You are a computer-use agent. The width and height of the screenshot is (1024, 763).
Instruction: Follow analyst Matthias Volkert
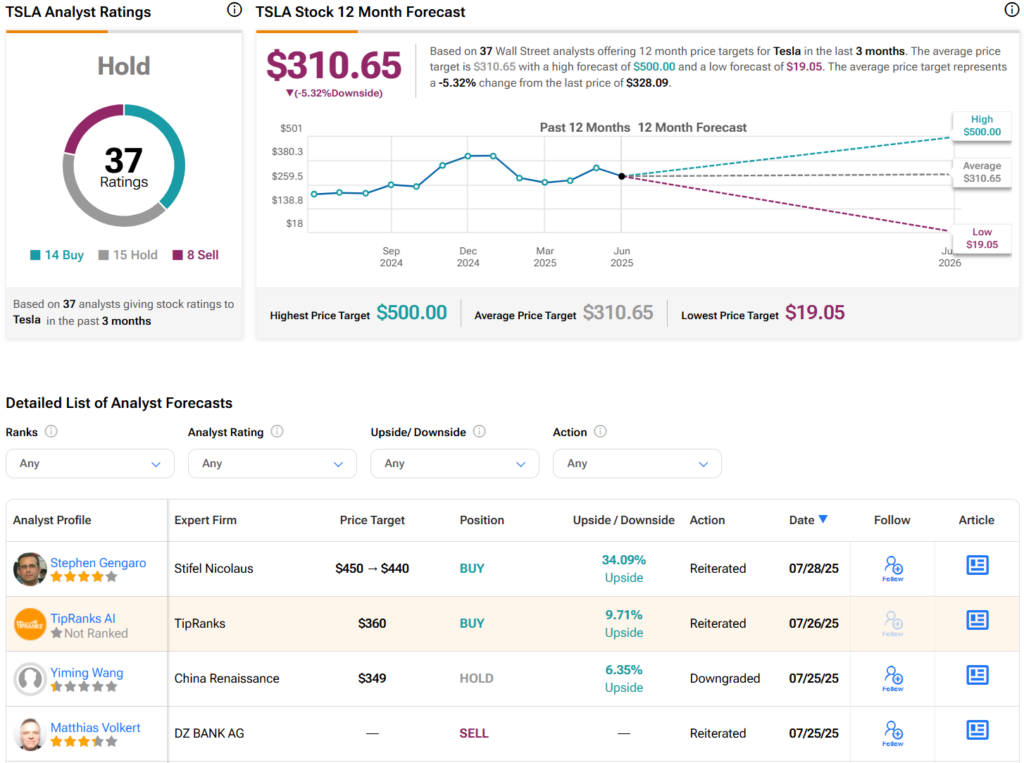[893, 733]
